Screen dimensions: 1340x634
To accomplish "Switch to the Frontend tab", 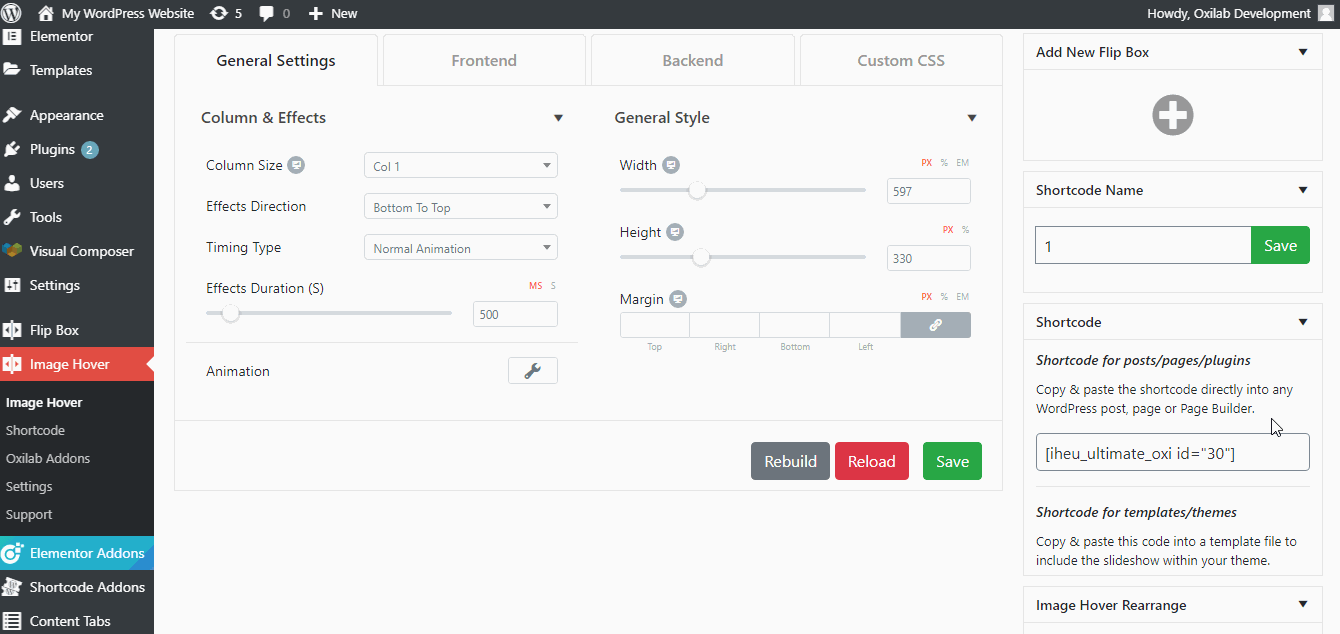I will coord(484,60).
